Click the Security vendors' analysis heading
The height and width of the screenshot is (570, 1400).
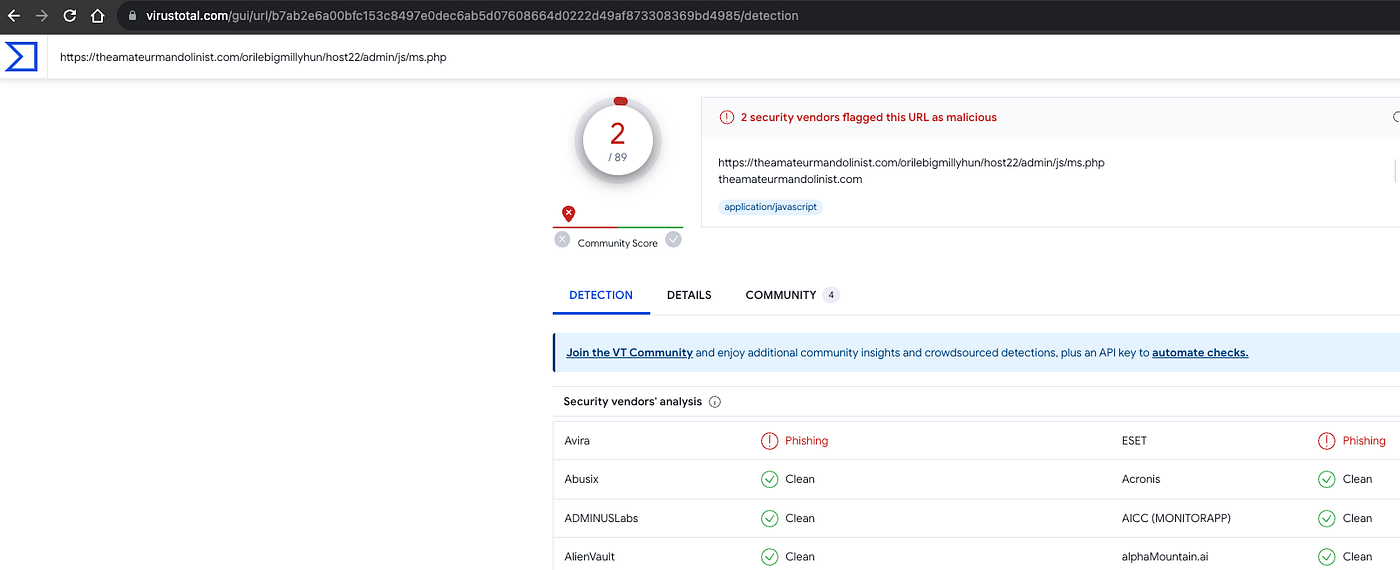click(633, 402)
